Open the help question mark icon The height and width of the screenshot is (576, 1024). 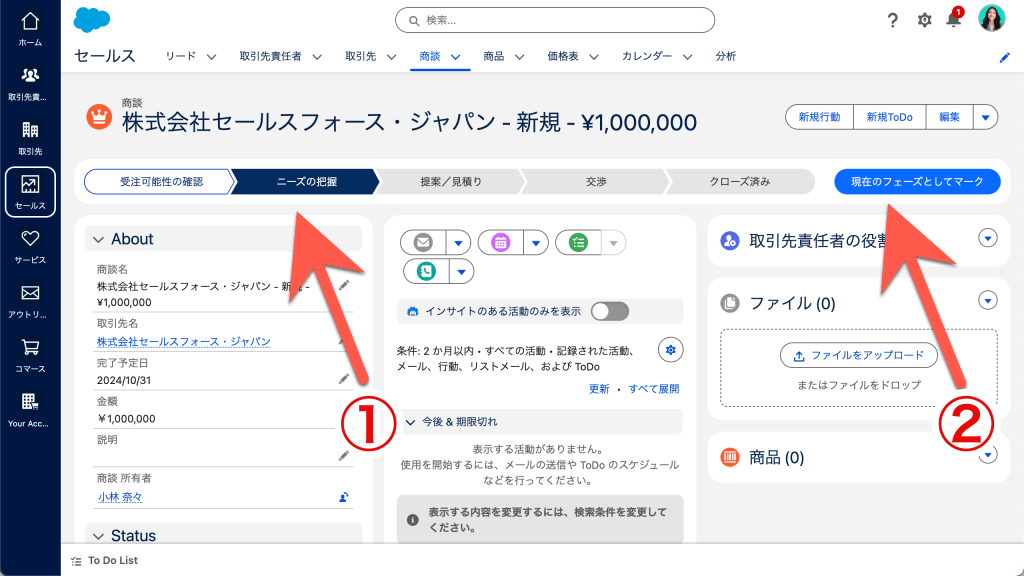click(893, 20)
